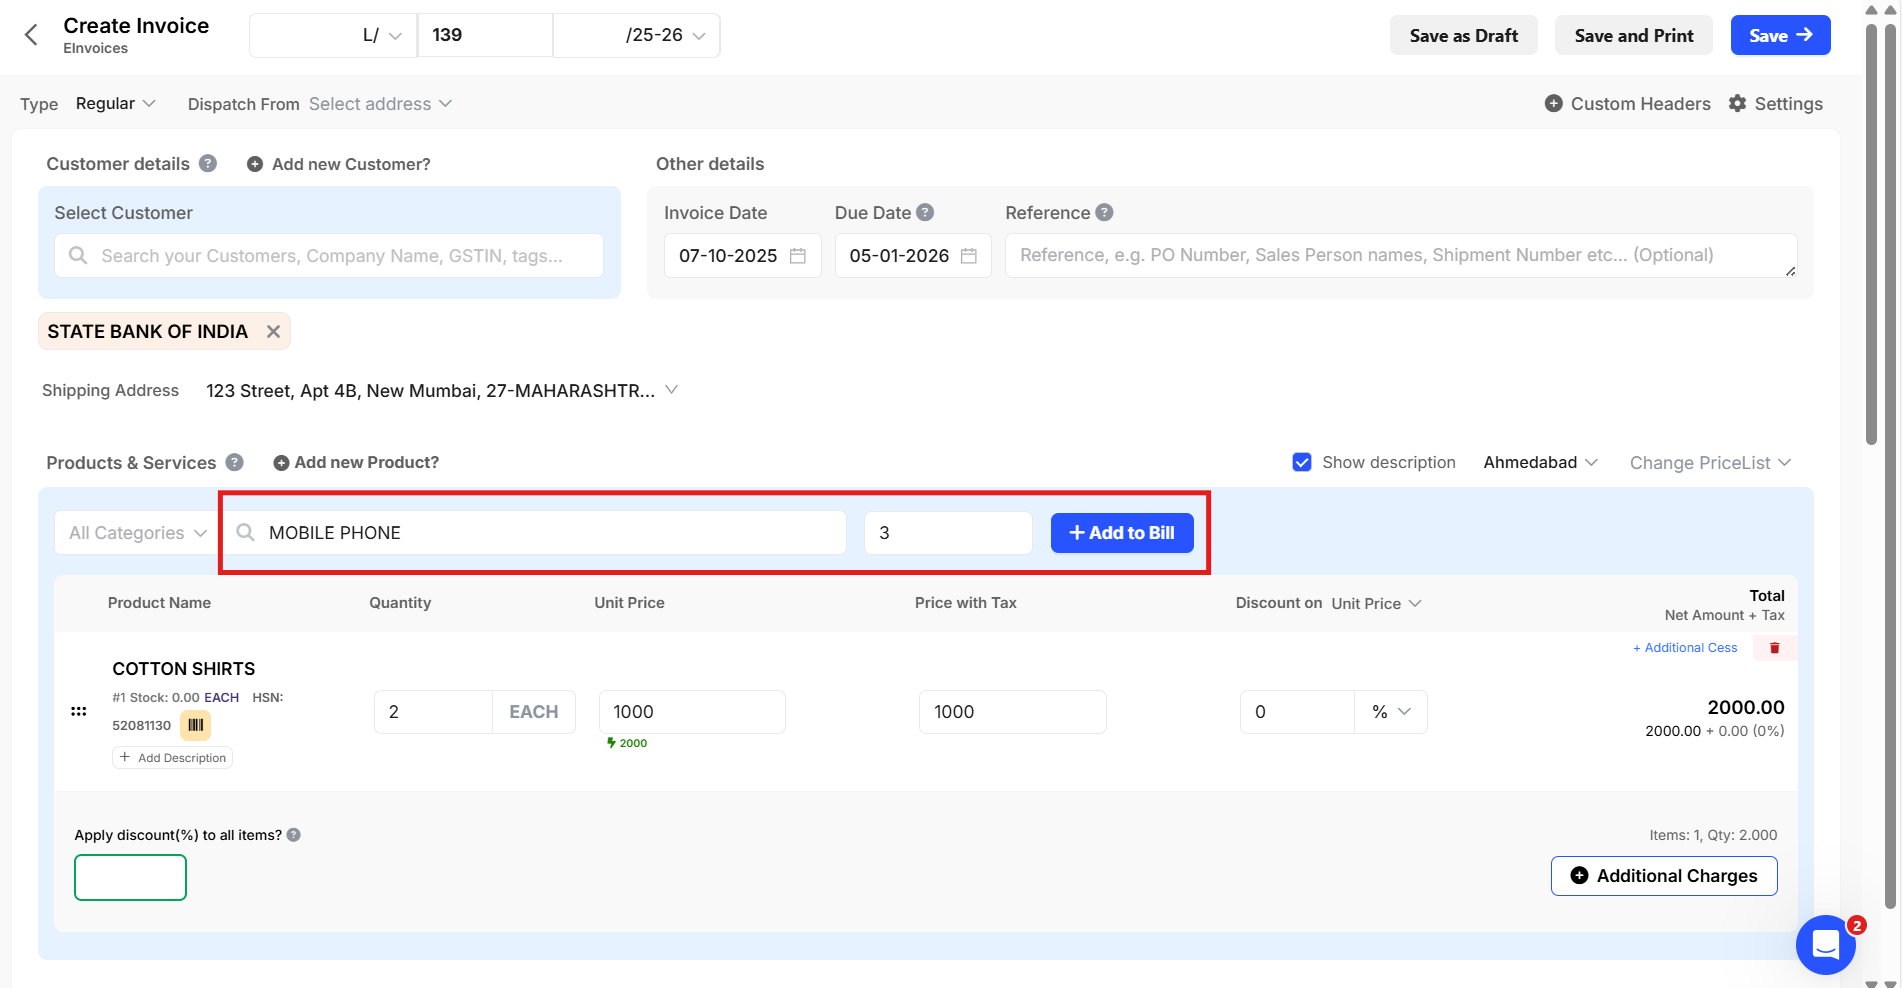Open the All Categories dropdown
The width and height of the screenshot is (1902, 988).
click(x=137, y=533)
